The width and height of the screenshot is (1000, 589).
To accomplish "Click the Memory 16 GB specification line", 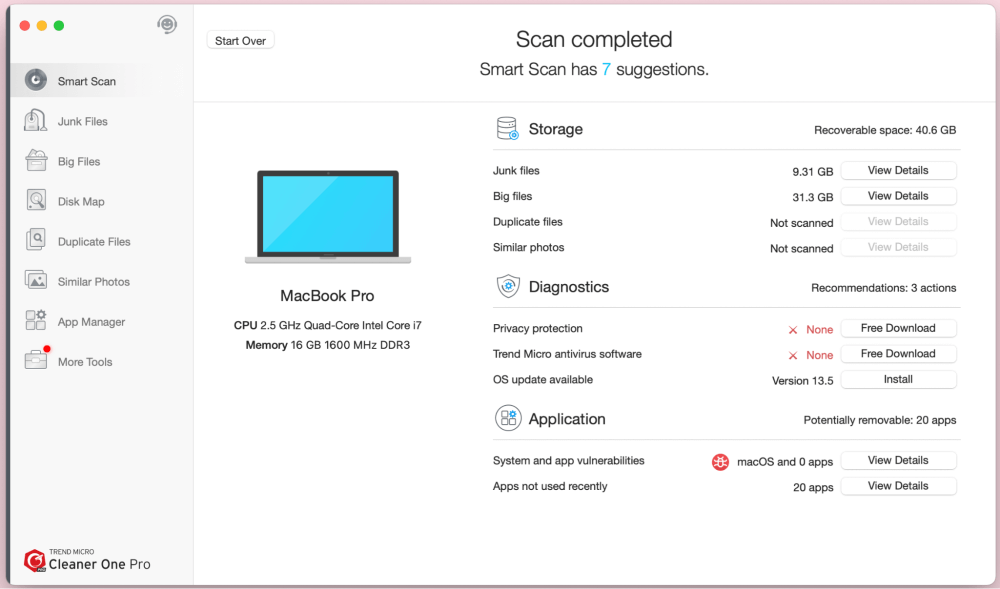I will 328,345.
